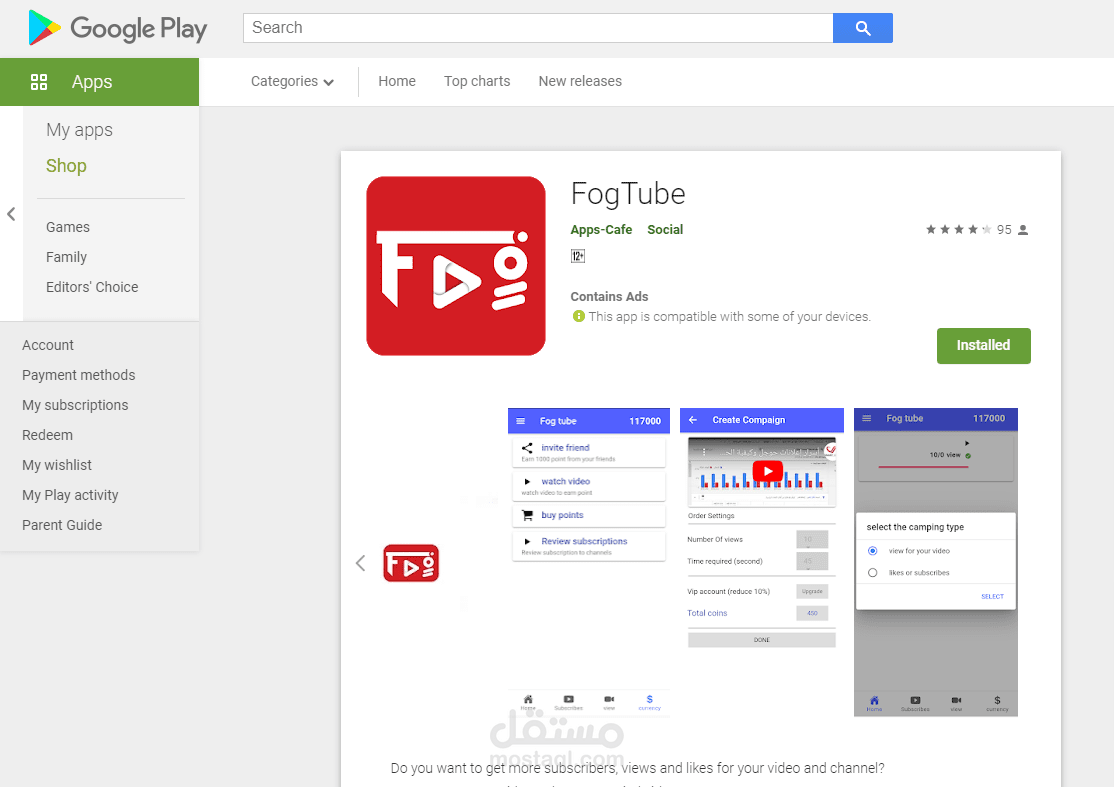Open the Fog tube menu screenshot
The width and height of the screenshot is (1114, 787).
[x=588, y=561]
